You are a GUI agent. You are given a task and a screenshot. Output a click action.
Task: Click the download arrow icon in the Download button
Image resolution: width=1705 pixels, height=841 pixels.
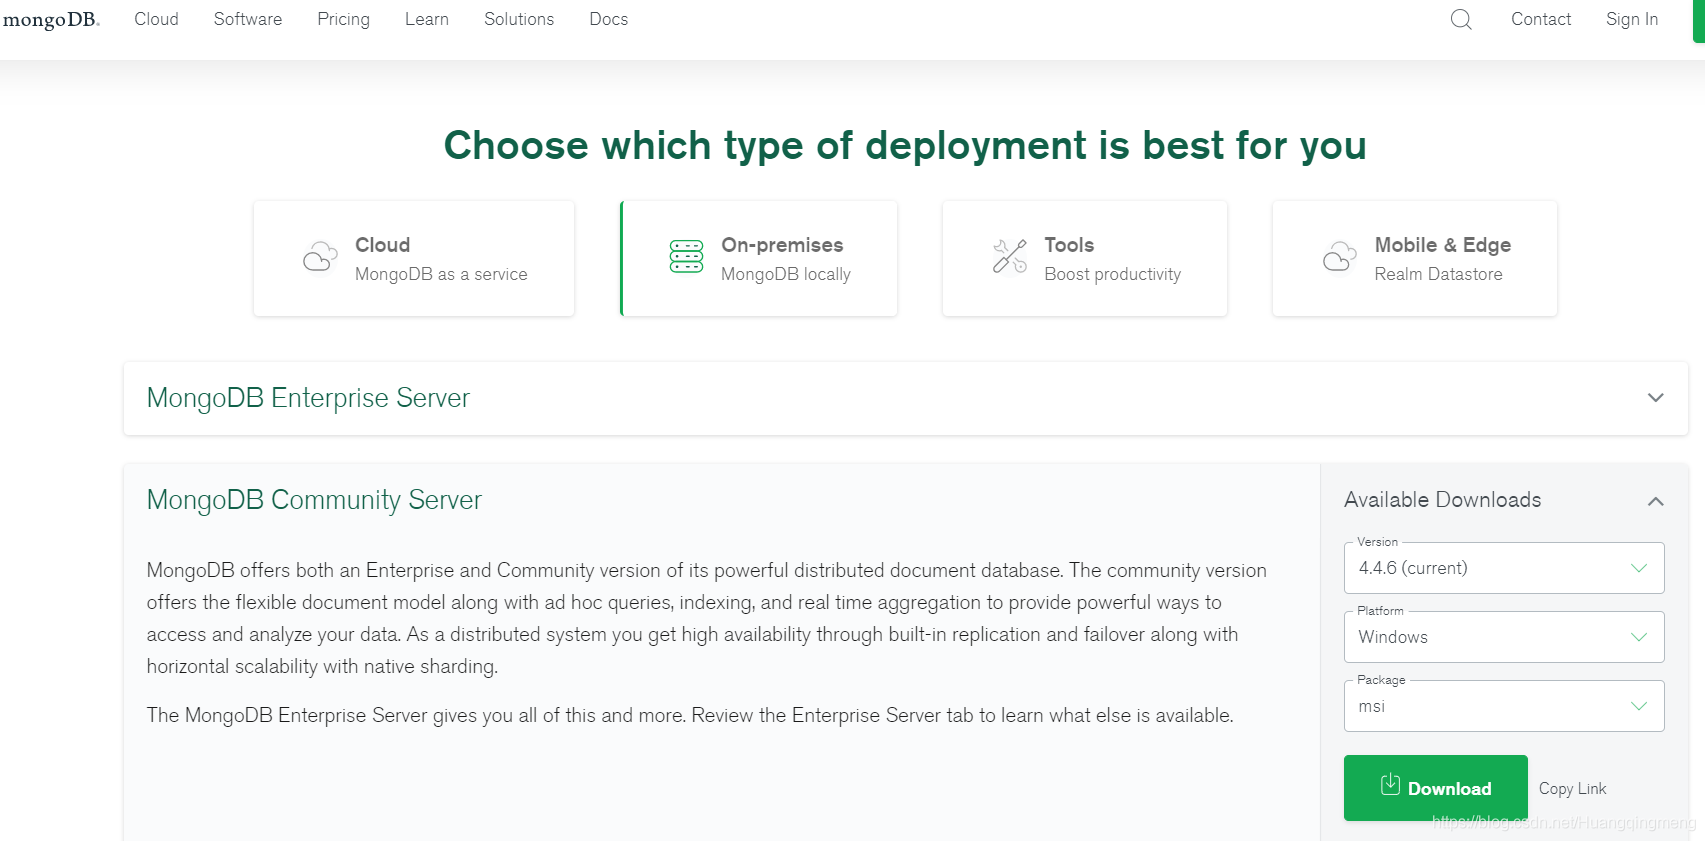click(1390, 785)
